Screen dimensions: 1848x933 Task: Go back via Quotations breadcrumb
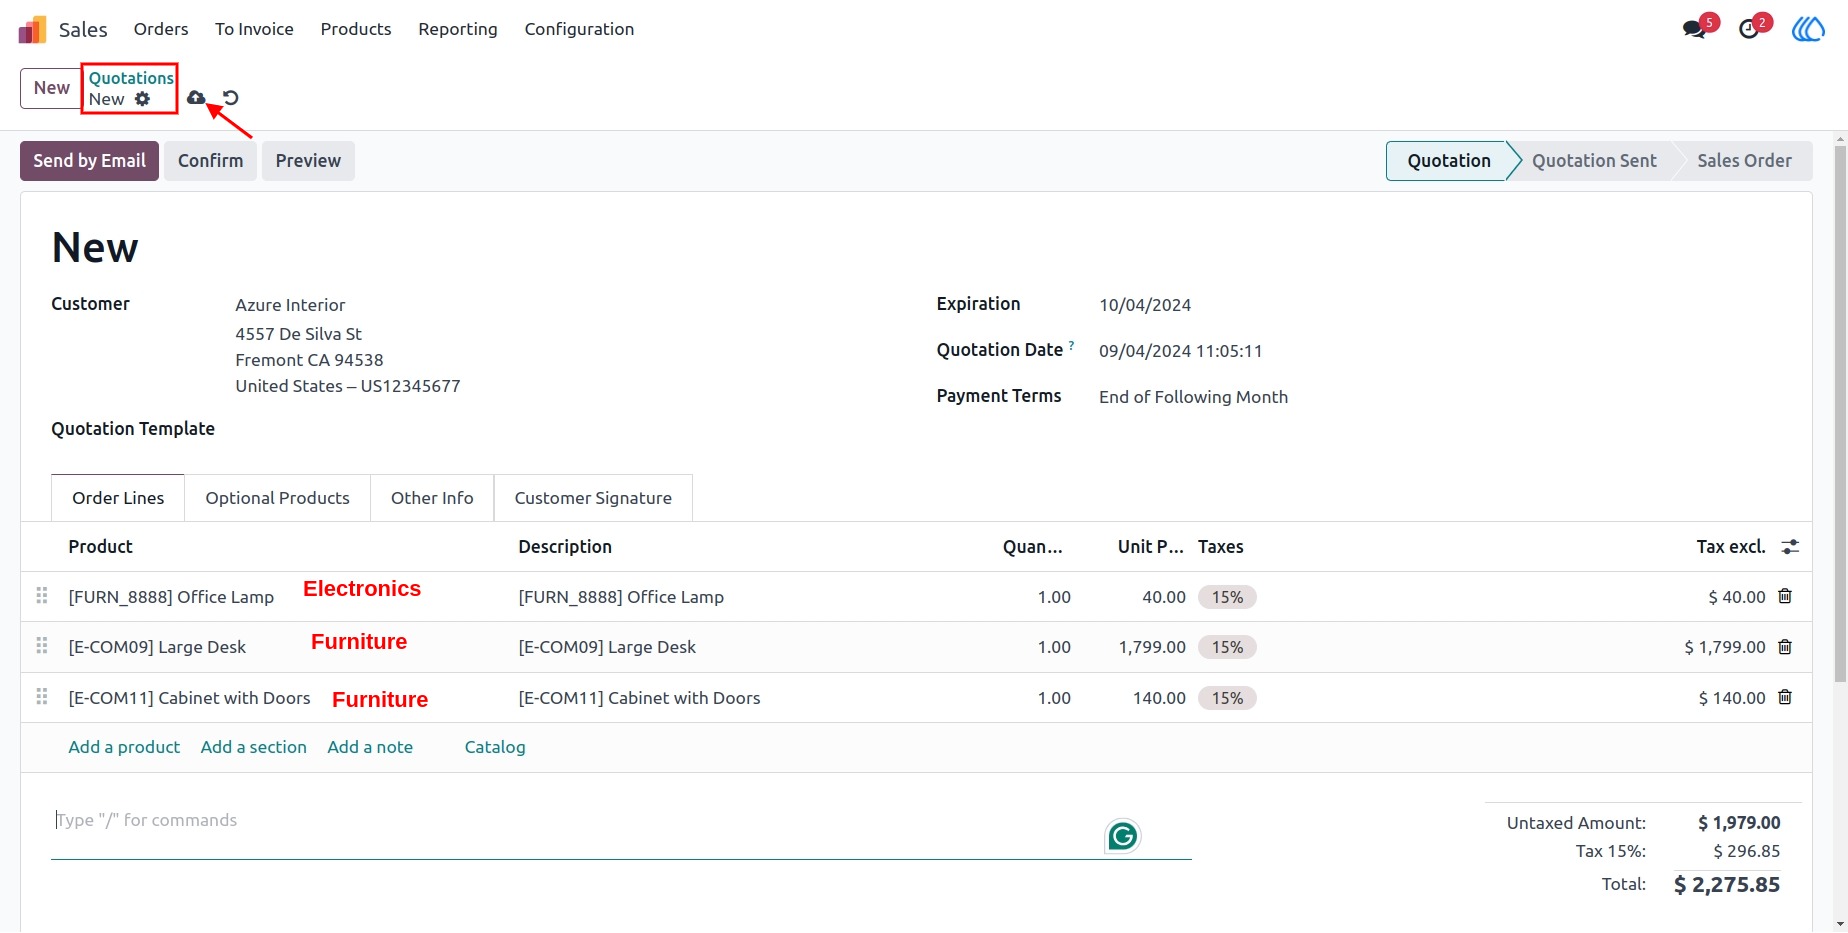click(131, 78)
